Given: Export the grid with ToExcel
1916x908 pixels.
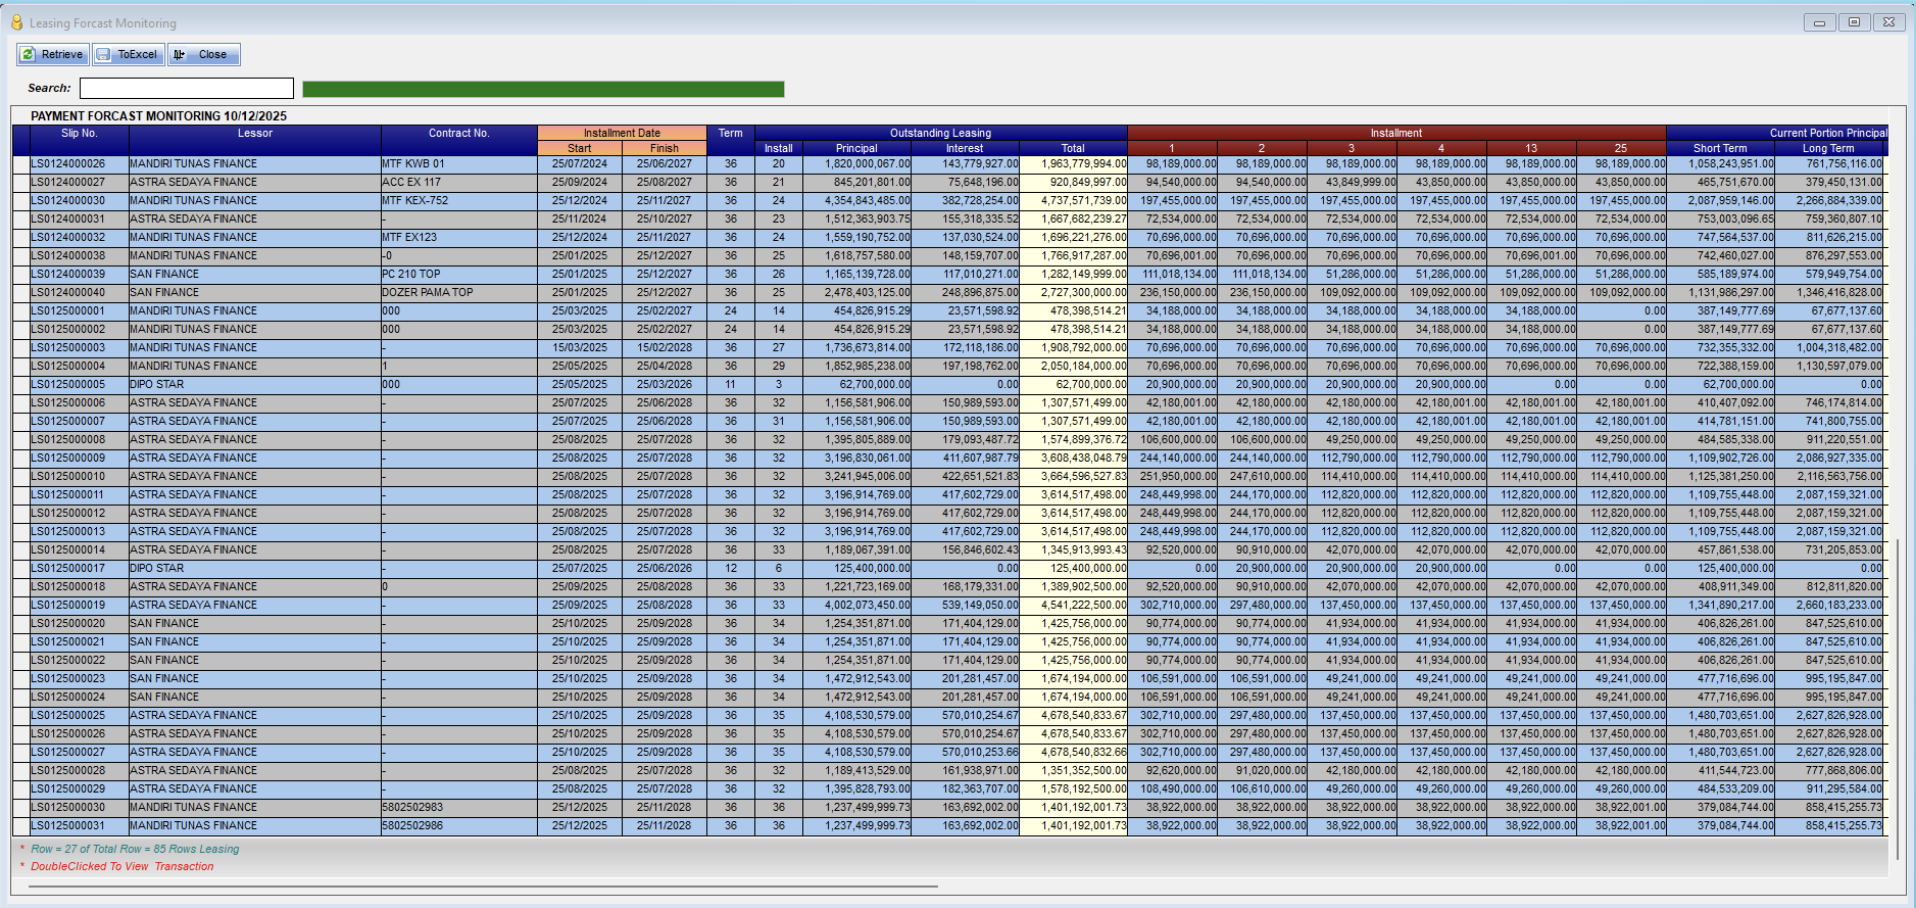Looking at the screenshot, I should (129, 55).
